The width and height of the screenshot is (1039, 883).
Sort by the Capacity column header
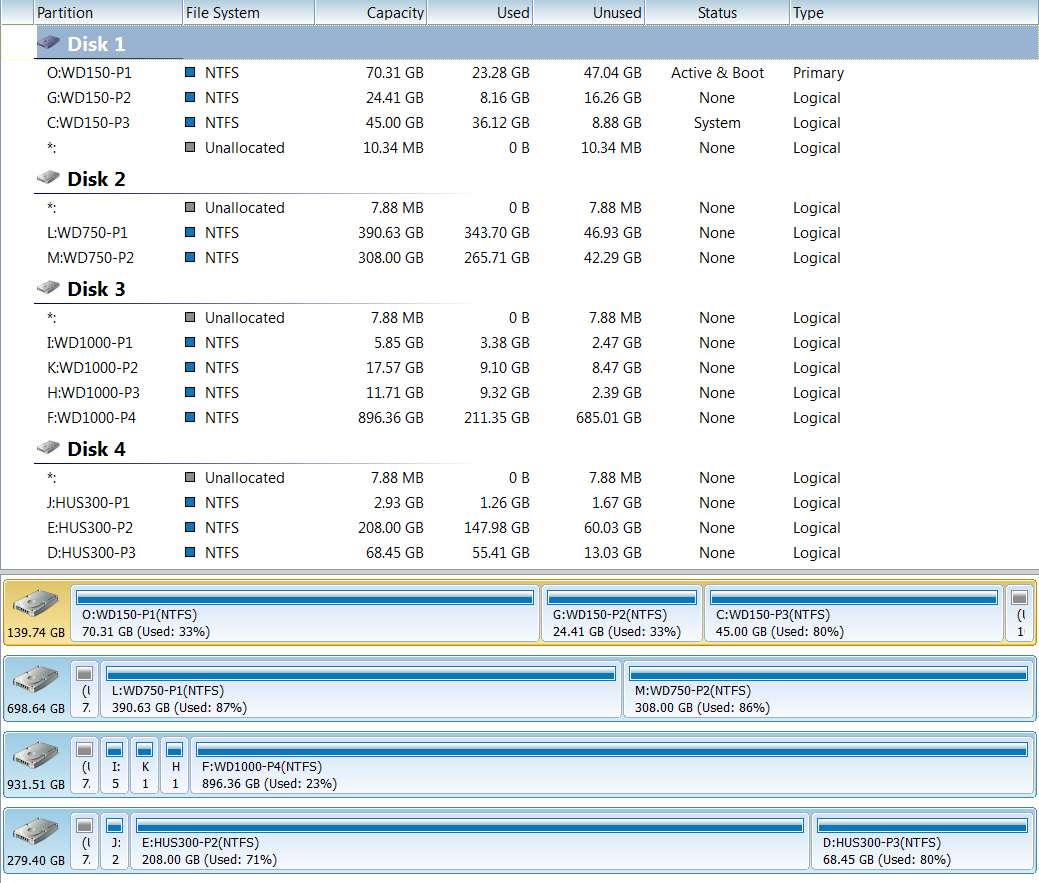click(370, 13)
